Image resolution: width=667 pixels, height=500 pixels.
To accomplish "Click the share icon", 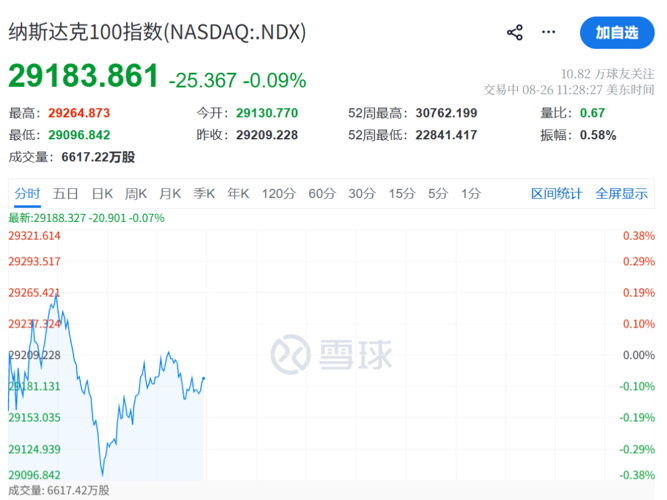I will click(x=515, y=32).
